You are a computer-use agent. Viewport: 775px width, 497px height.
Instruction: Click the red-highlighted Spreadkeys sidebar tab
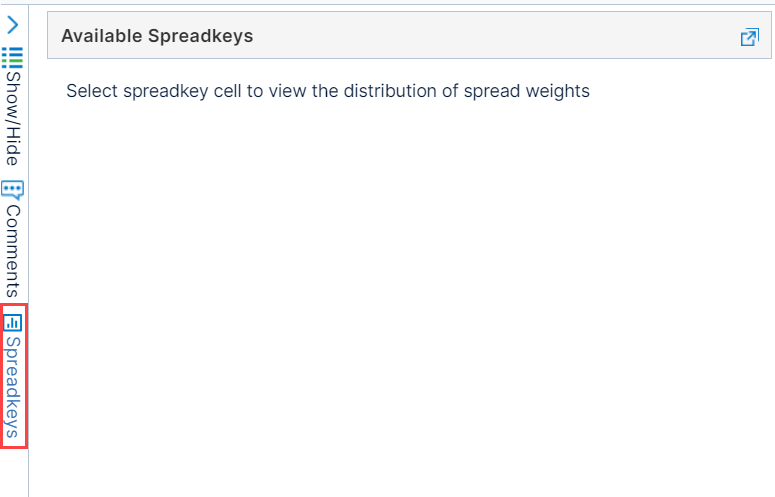[13, 376]
